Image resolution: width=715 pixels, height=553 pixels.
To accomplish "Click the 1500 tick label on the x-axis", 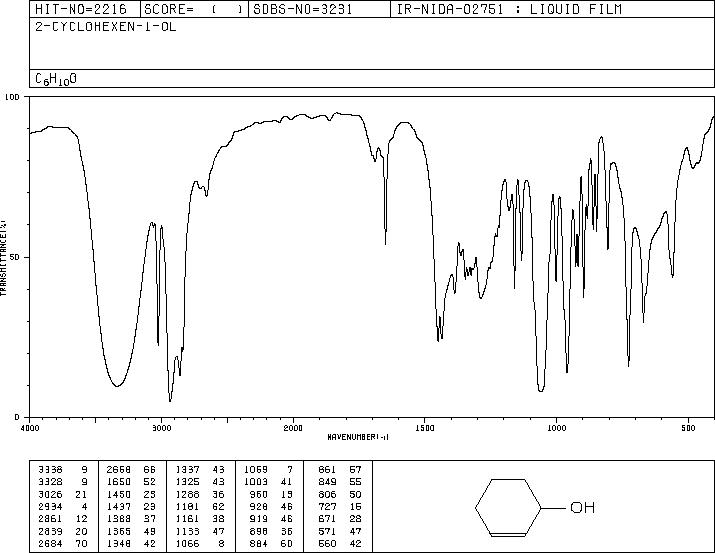I will point(425,428).
